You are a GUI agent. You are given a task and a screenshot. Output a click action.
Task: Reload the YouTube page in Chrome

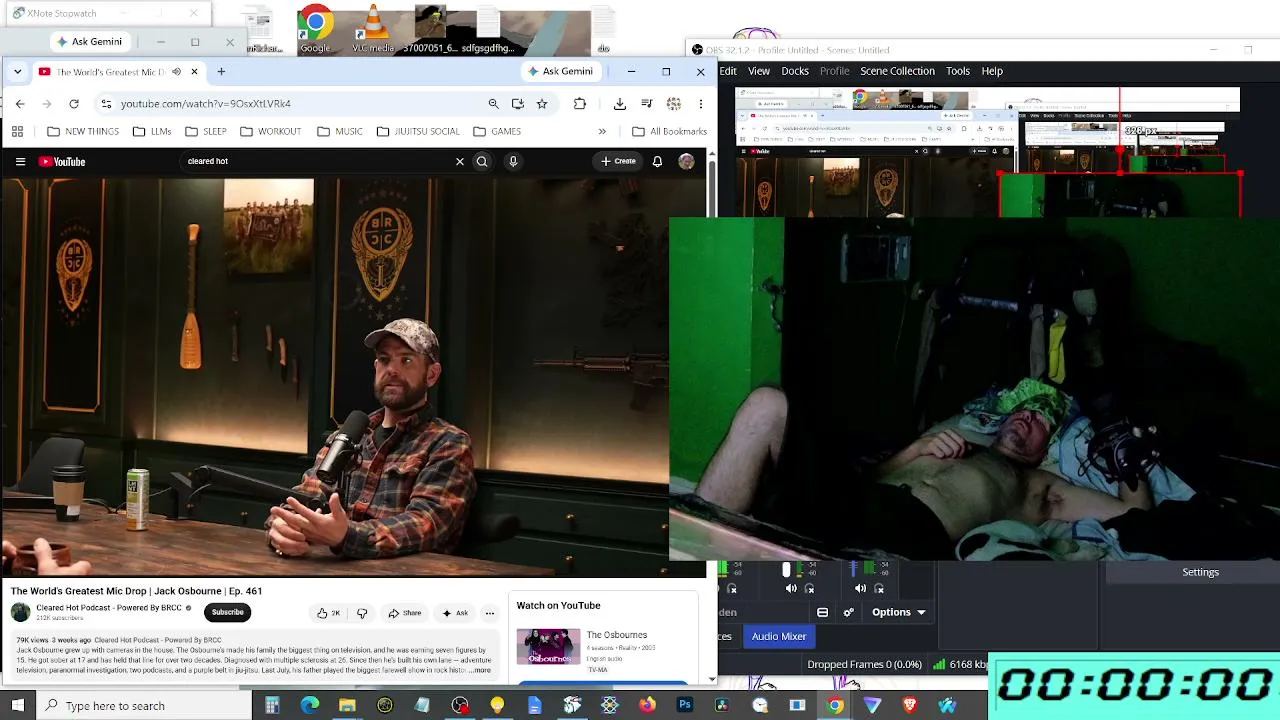[x=74, y=104]
